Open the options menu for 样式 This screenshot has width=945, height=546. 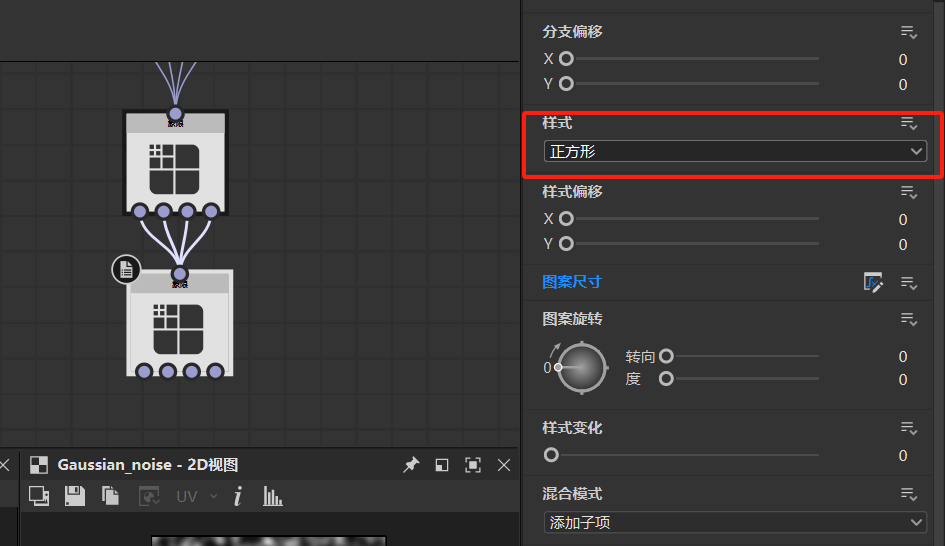coord(909,124)
